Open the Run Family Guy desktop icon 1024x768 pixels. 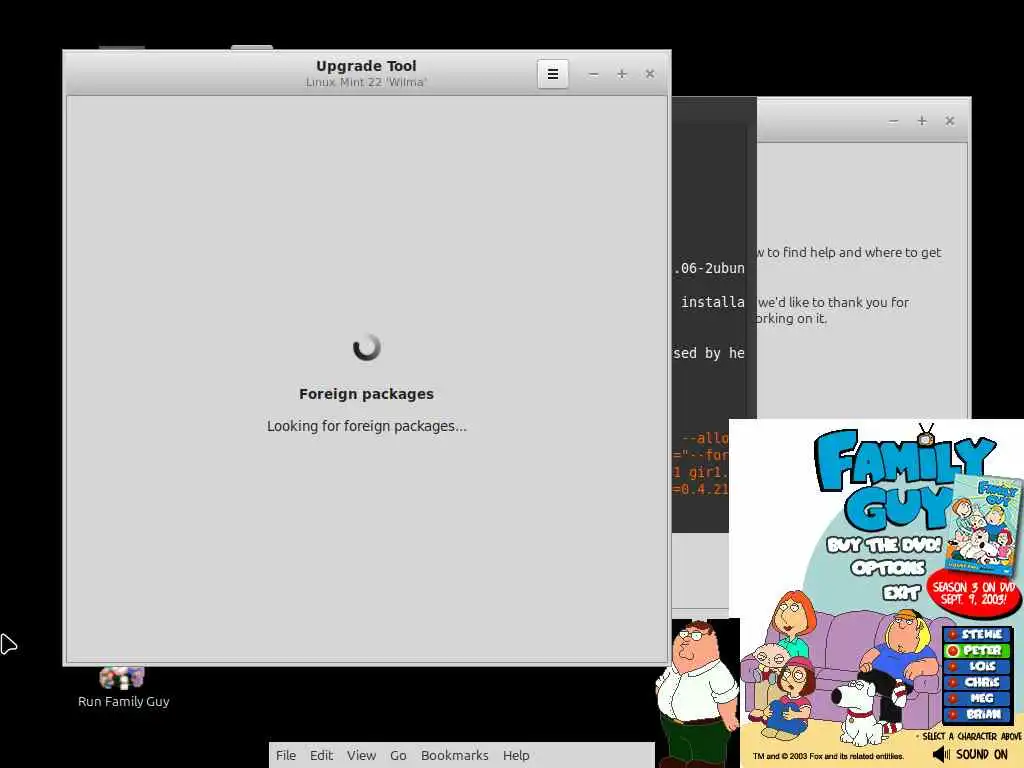[123, 687]
